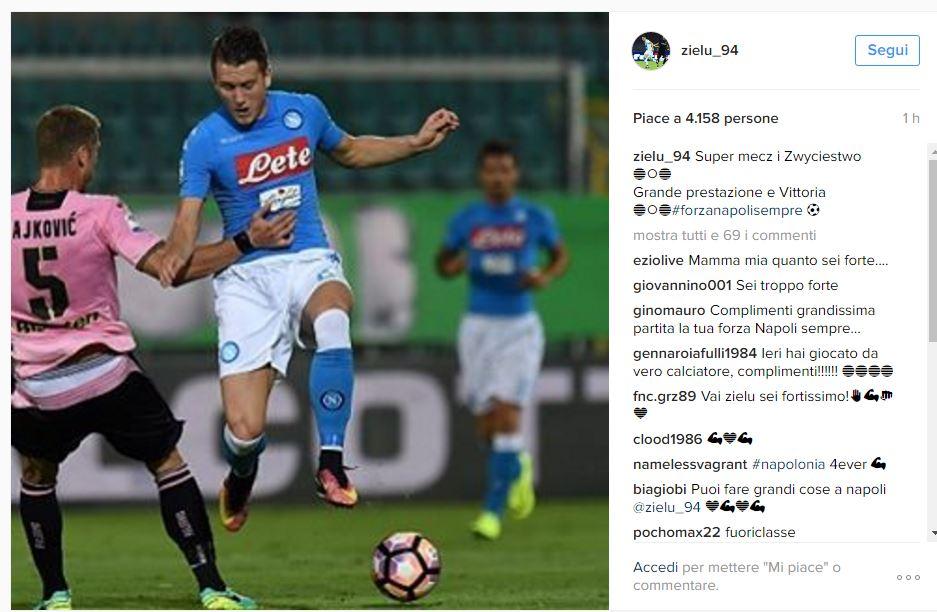Image resolution: width=937 pixels, height=612 pixels.
Task: Open pochomax22 commenter profile
Action: [676, 533]
